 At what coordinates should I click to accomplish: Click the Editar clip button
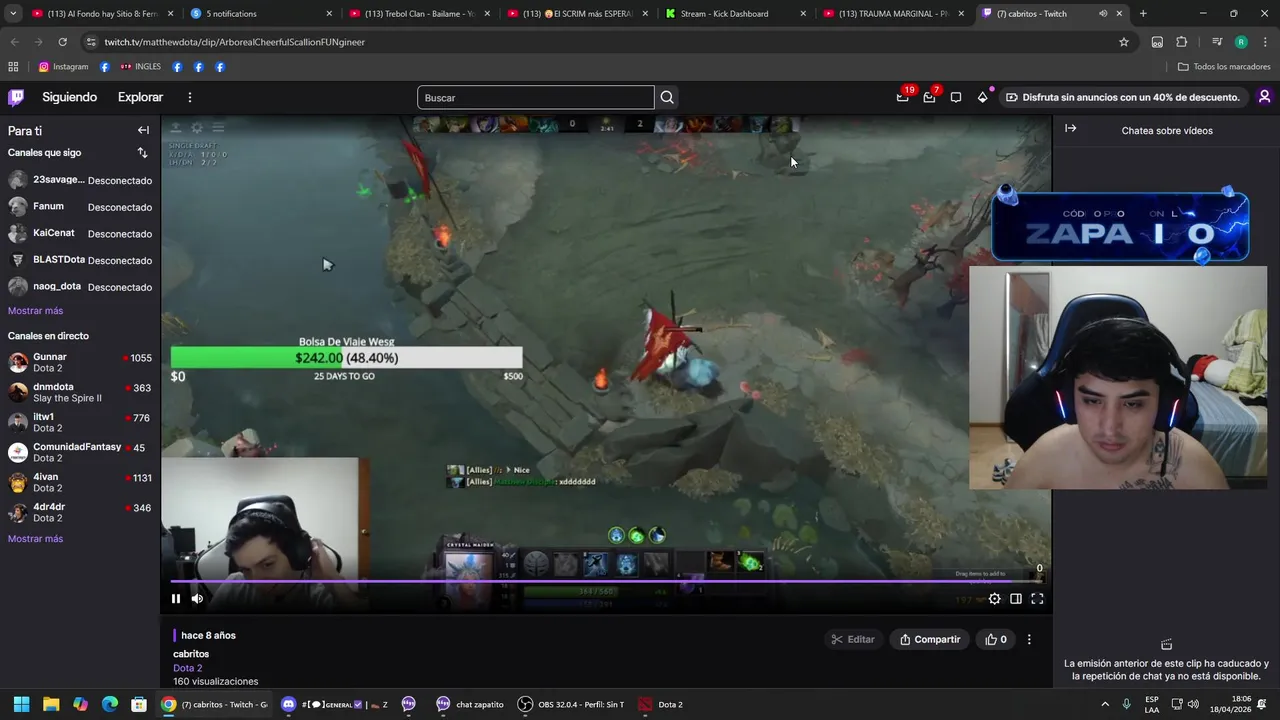point(852,639)
